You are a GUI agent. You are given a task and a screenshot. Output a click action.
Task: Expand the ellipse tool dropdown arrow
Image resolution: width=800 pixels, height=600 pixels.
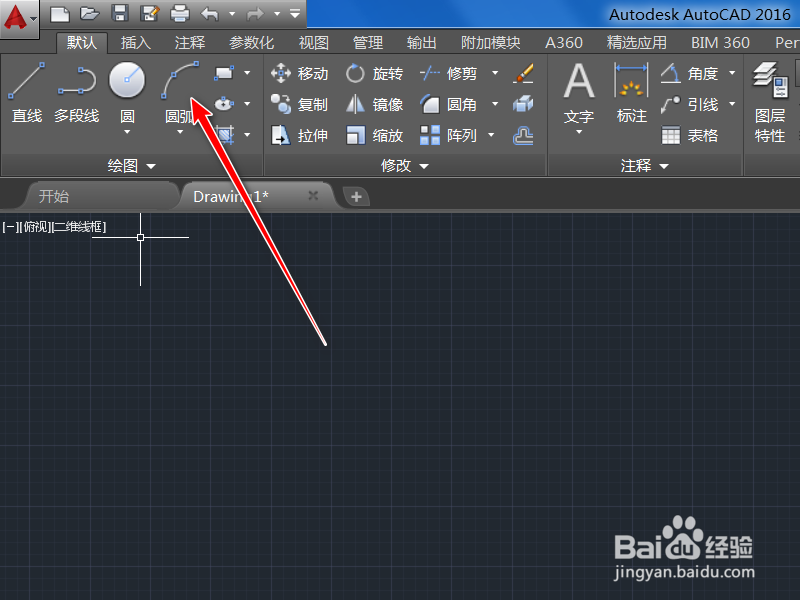[247, 104]
